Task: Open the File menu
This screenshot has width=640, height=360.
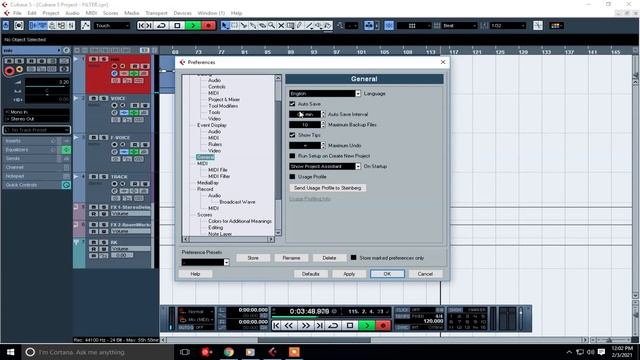Action: tap(17, 13)
